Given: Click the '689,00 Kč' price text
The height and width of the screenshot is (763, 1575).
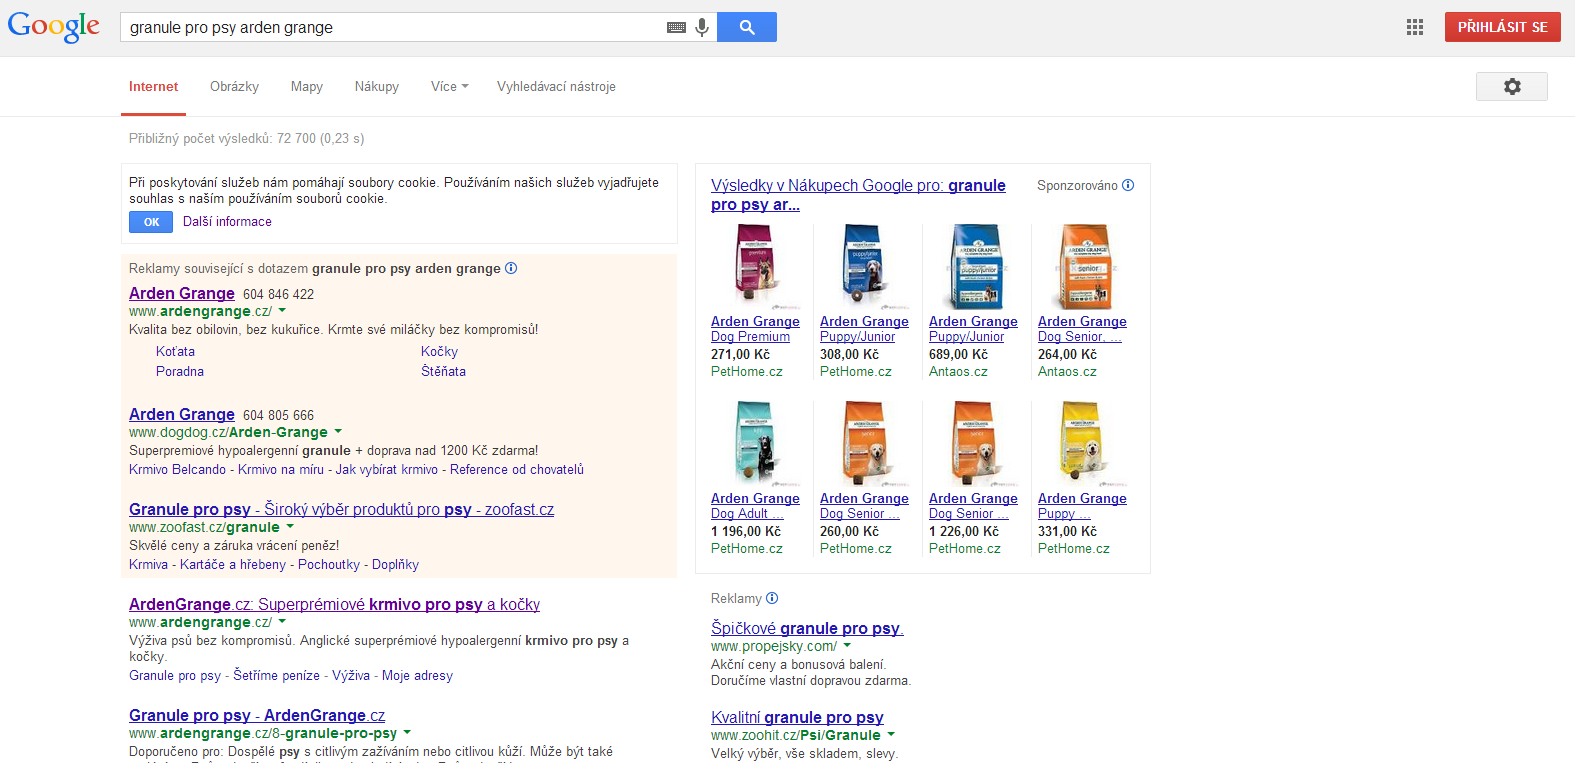Looking at the screenshot, I should (958, 355).
